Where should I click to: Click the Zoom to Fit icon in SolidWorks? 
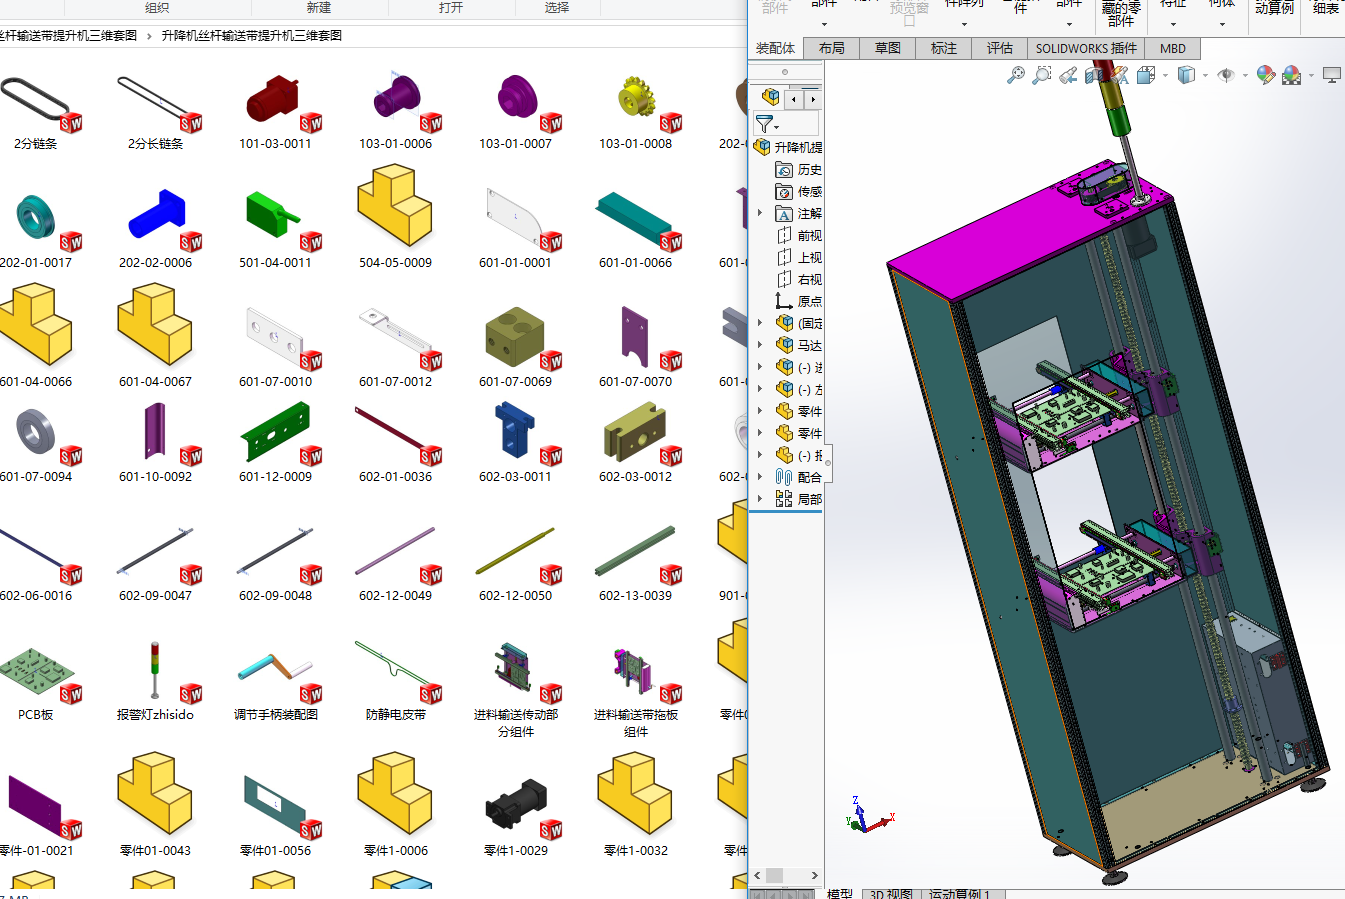point(1016,75)
